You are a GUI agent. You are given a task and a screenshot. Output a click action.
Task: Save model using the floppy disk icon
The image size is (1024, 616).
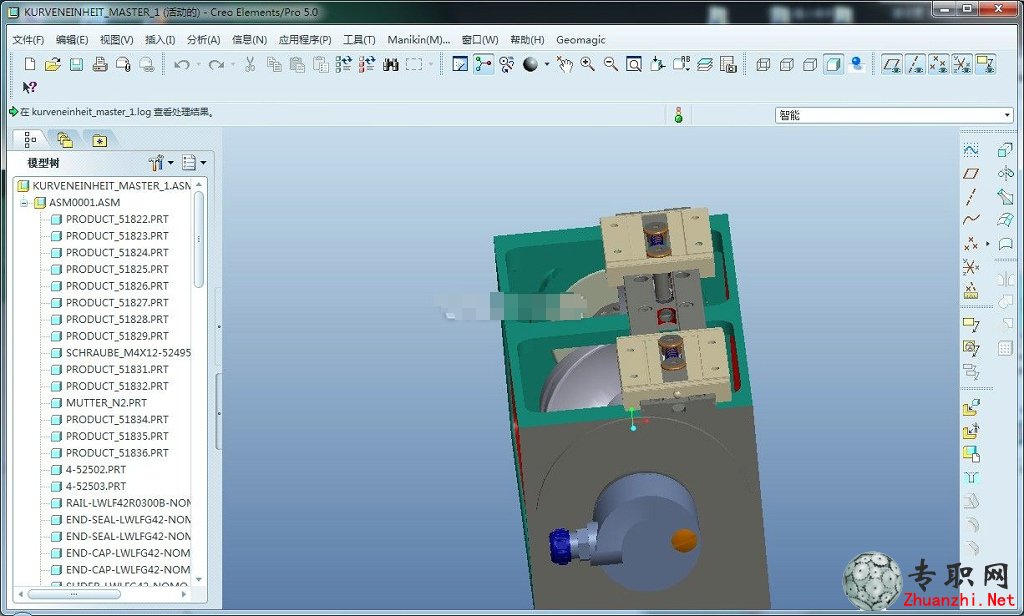click(76, 64)
